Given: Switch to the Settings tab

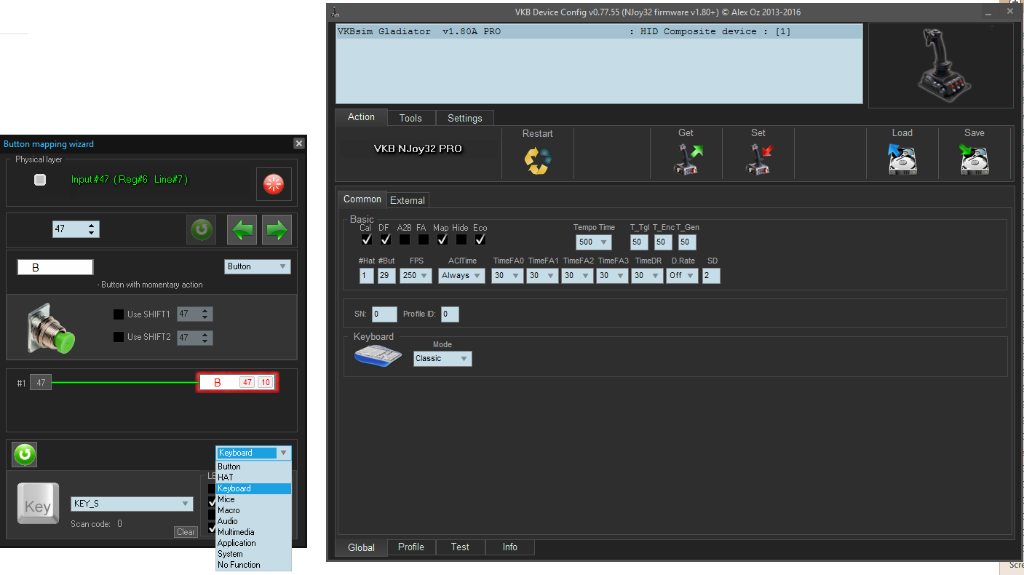Looking at the screenshot, I should [464, 118].
